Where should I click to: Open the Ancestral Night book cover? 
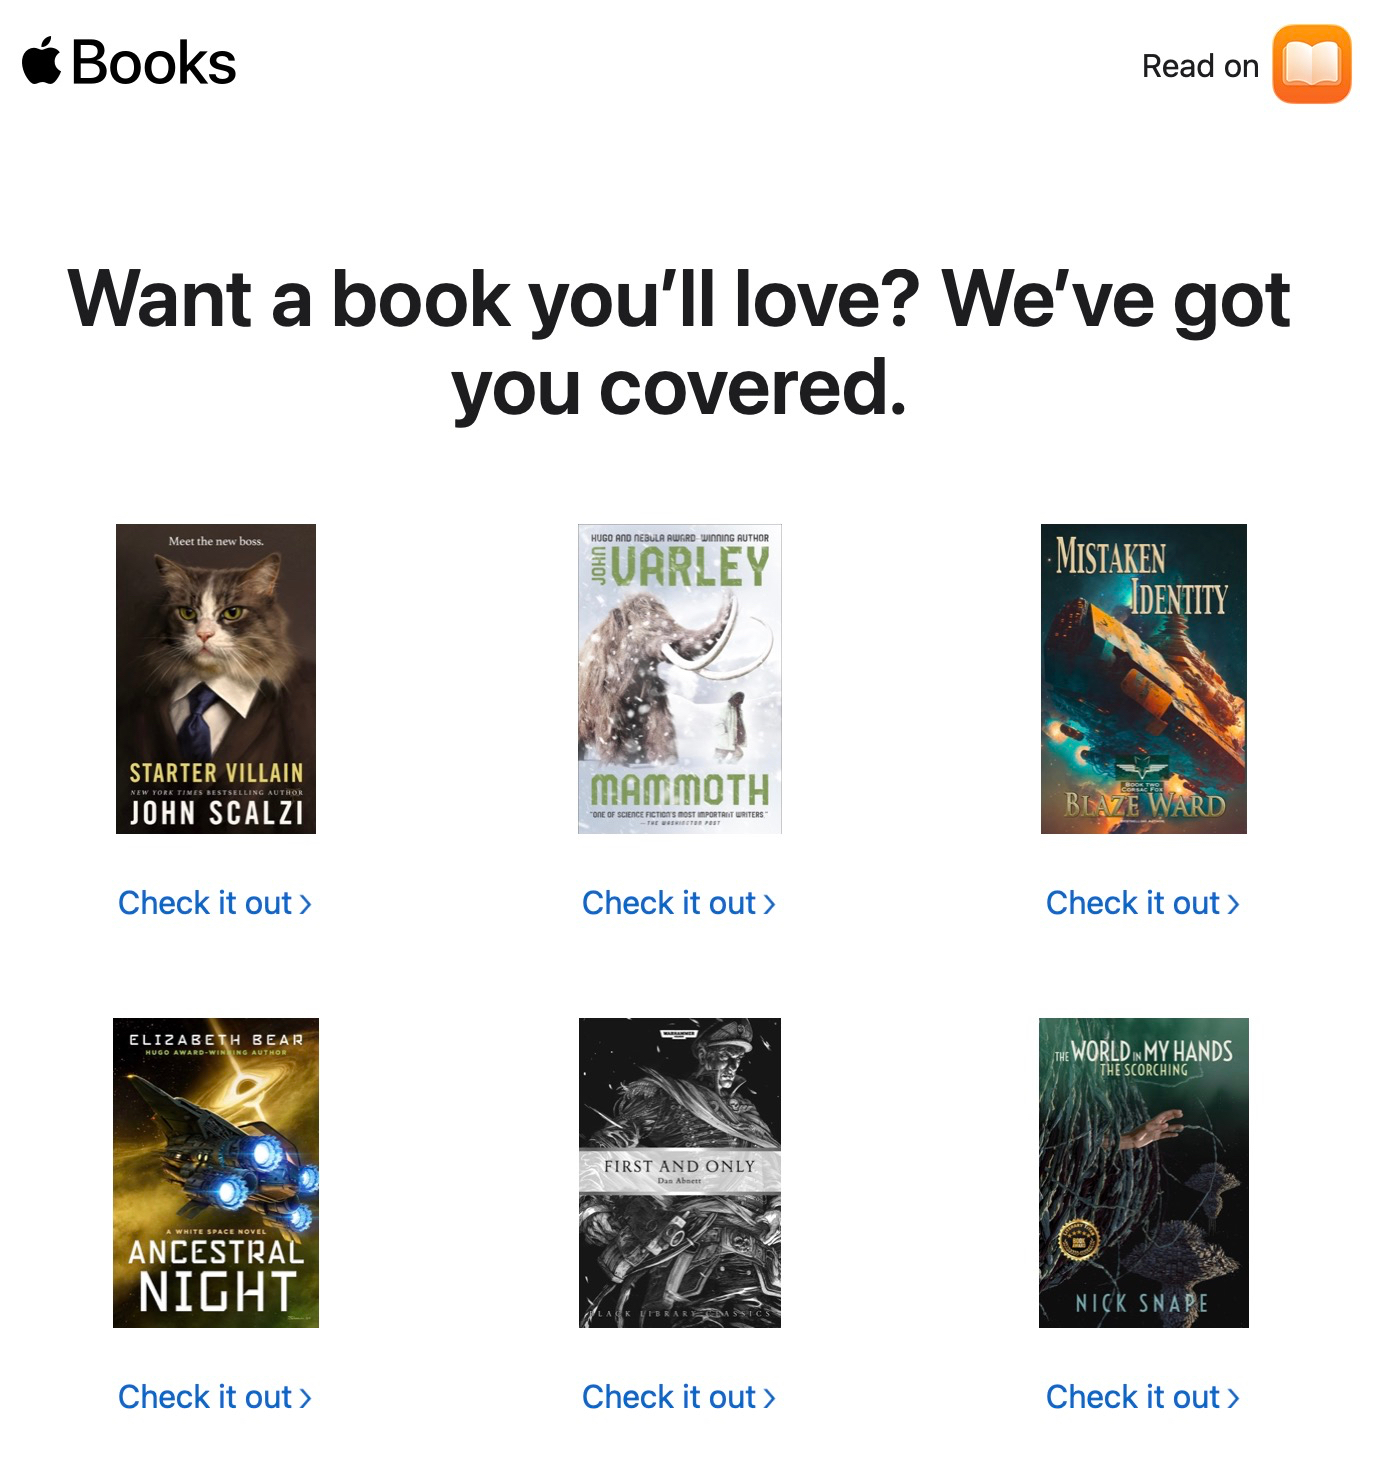[216, 1173]
